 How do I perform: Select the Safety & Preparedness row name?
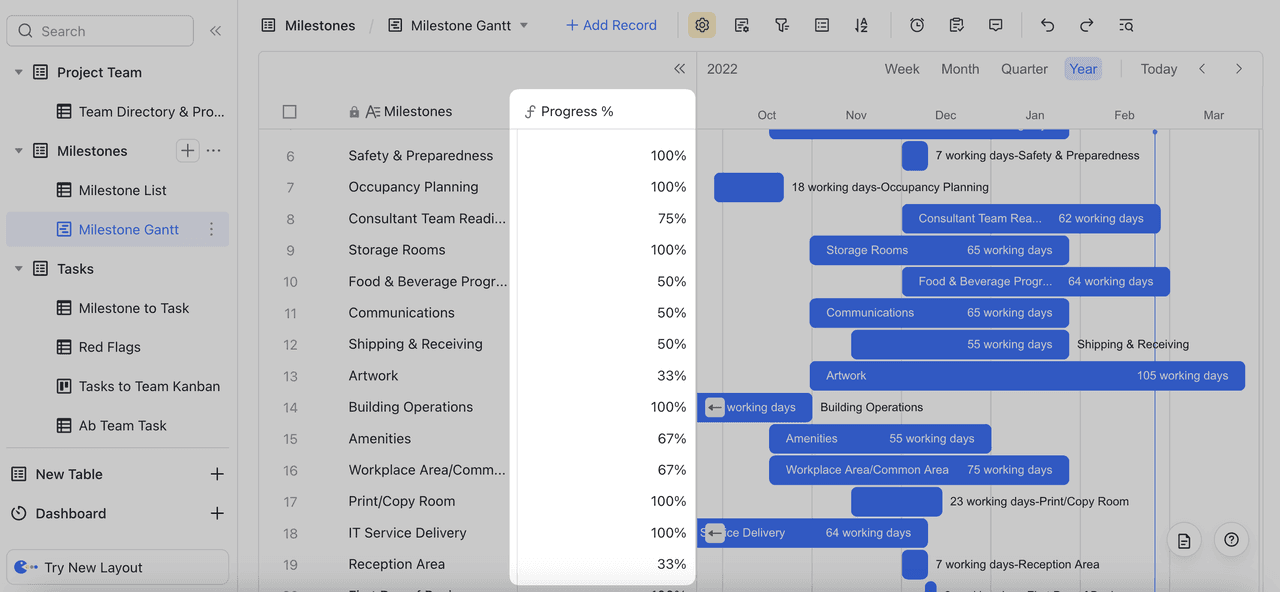(x=421, y=156)
